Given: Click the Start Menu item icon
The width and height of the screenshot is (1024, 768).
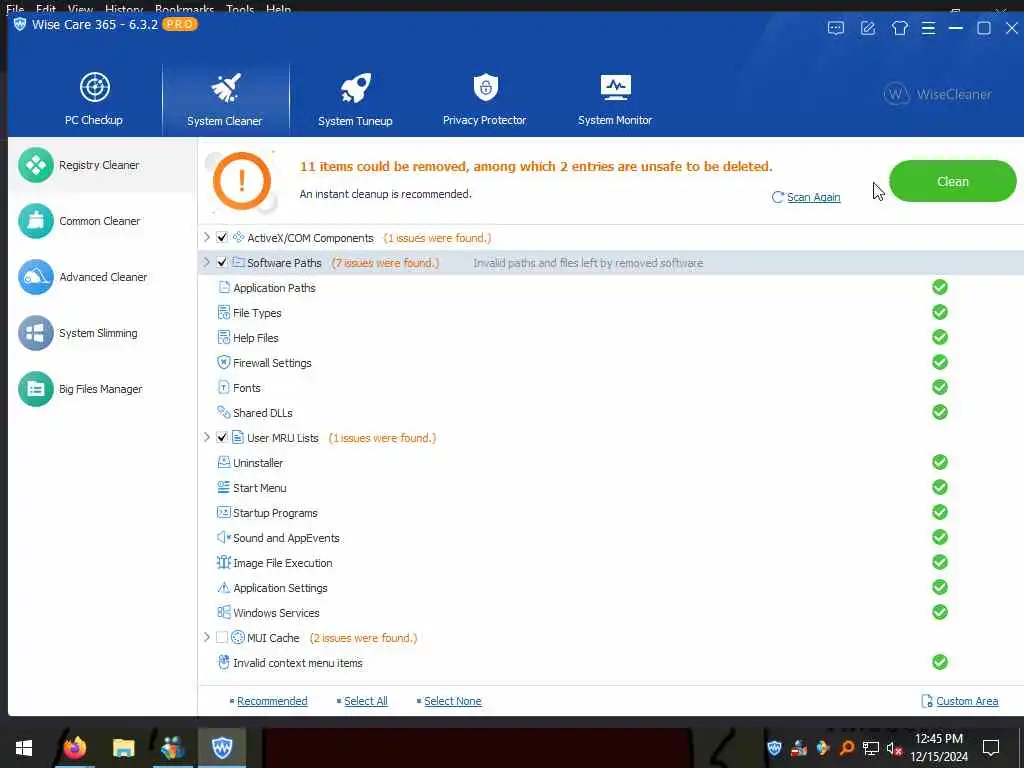Looking at the screenshot, I should 224,487.
